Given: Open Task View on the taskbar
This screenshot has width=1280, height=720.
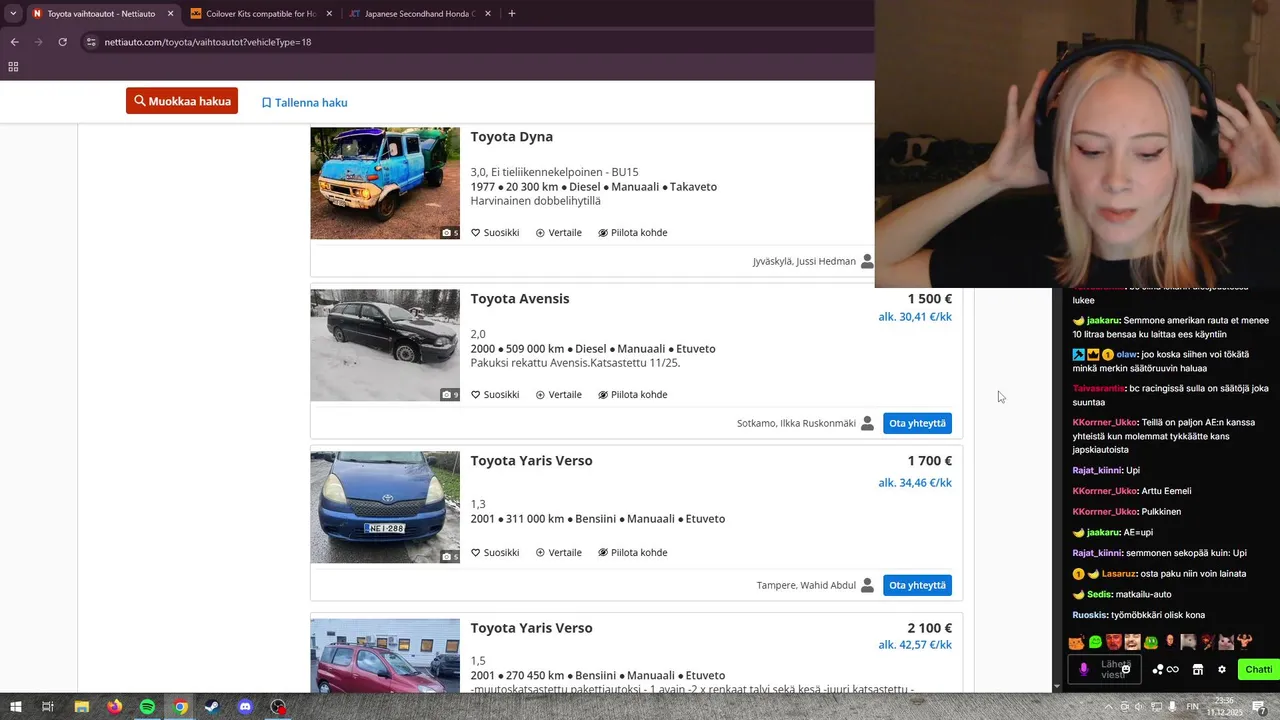Looking at the screenshot, I should click(47, 707).
